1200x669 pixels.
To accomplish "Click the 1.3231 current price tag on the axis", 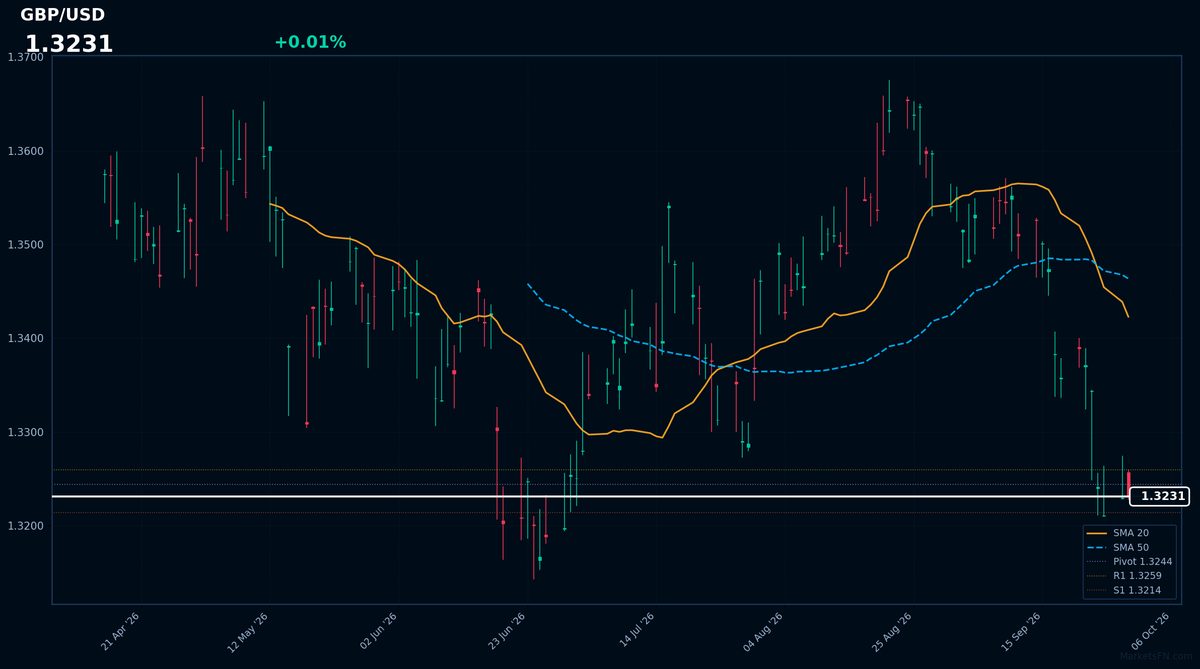I will point(1160,496).
